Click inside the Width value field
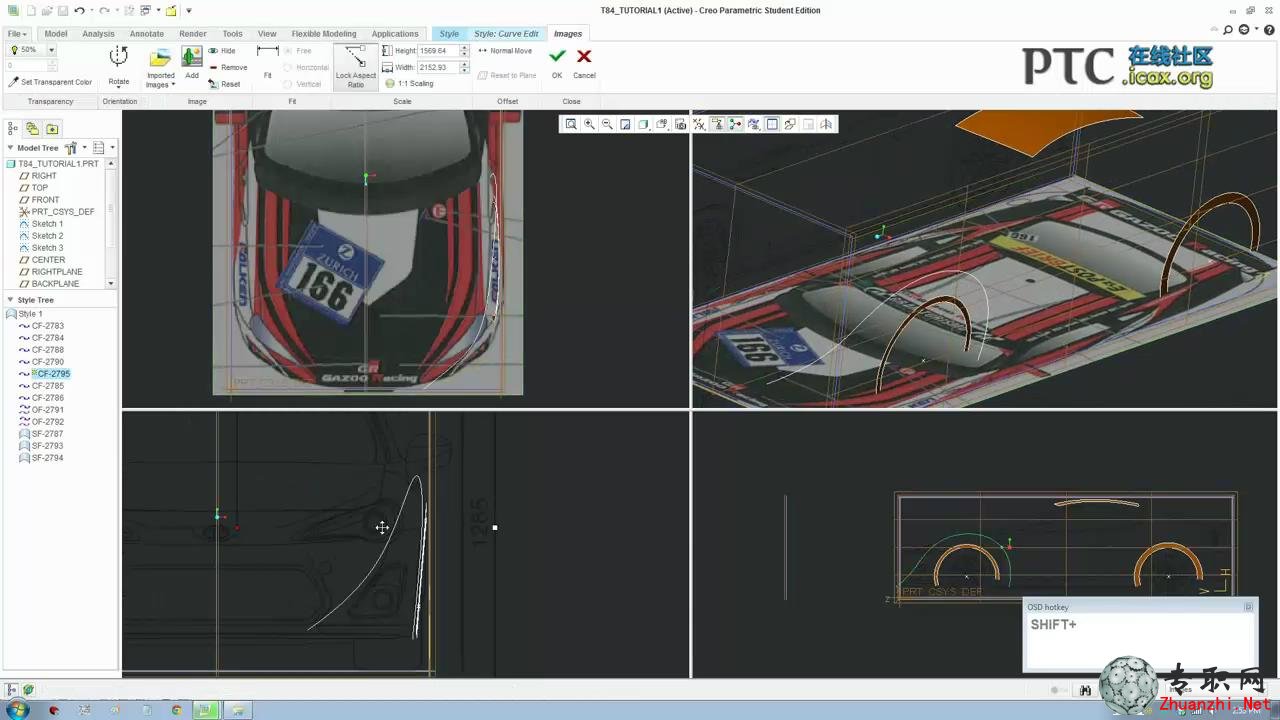This screenshot has width=1280, height=720. 438,67
